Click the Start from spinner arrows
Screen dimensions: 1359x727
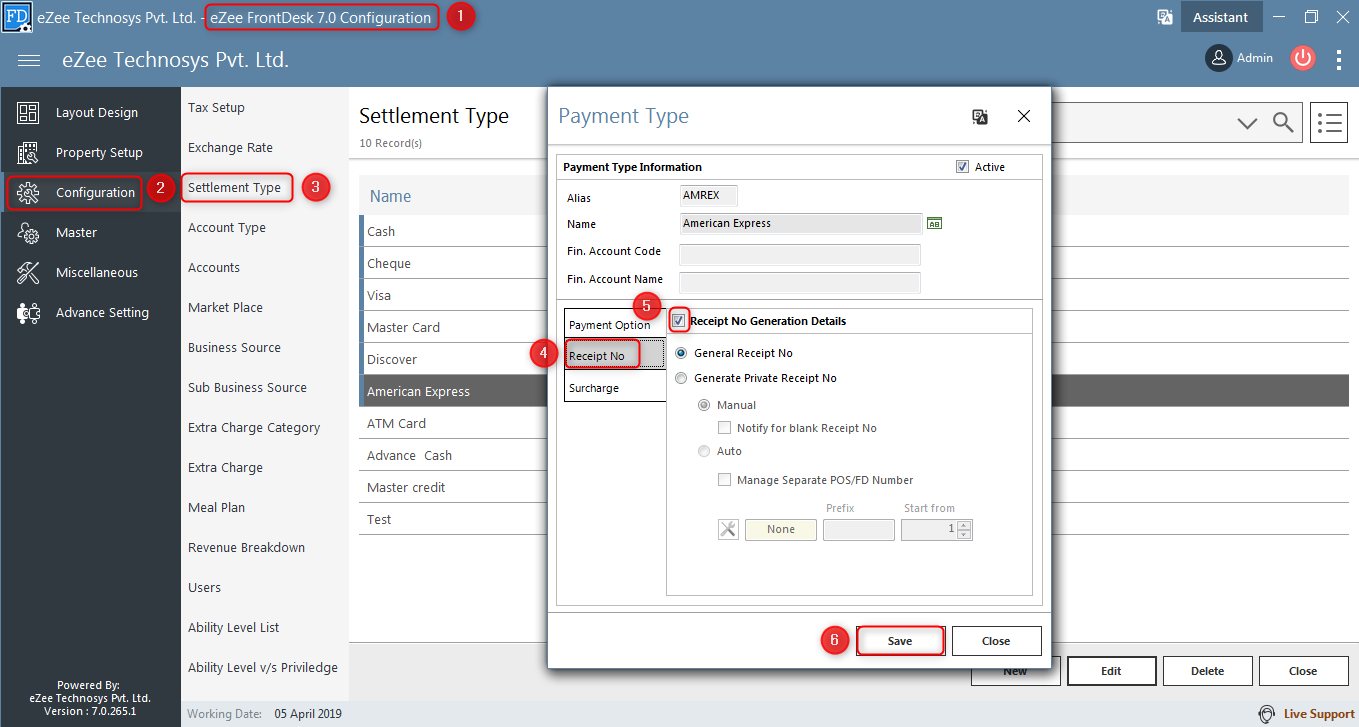point(964,529)
